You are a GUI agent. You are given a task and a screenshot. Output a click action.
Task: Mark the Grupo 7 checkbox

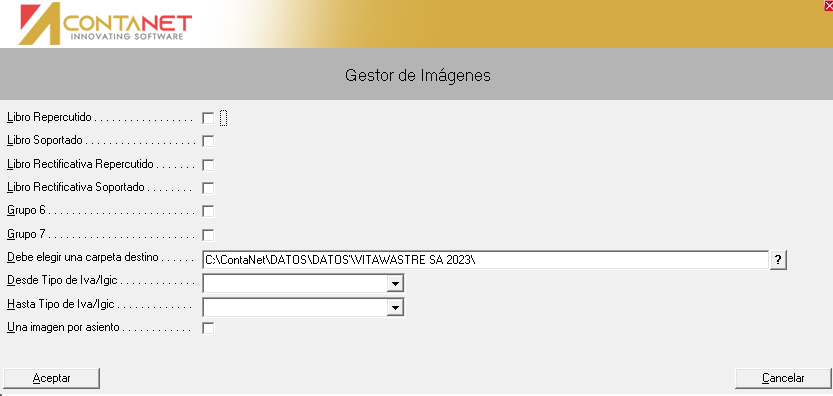(x=208, y=235)
